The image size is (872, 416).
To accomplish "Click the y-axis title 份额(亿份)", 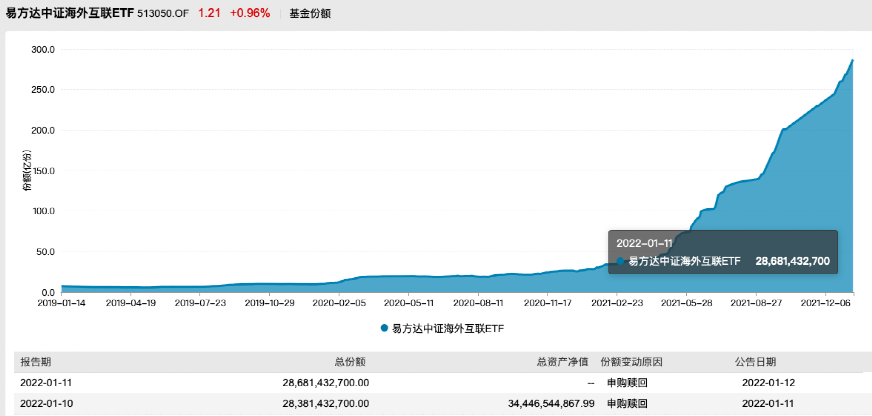I will (26, 171).
